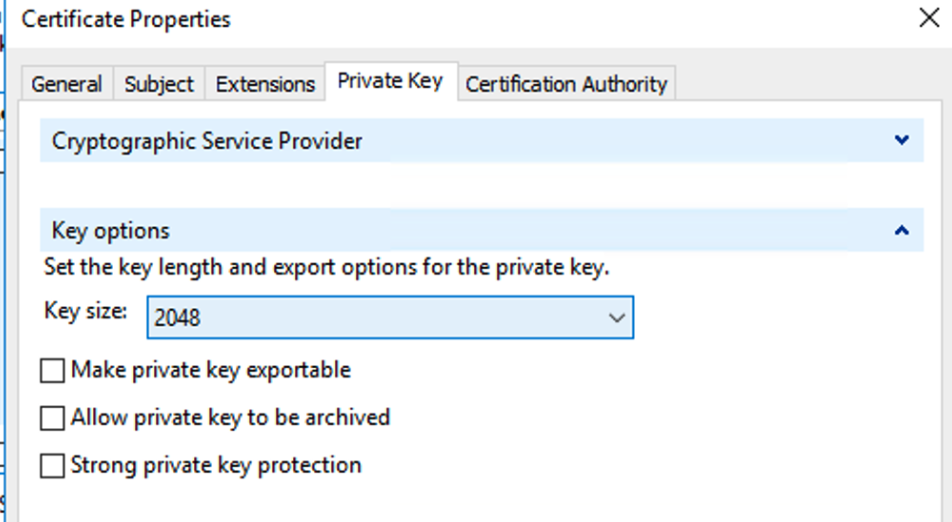Click the Certificate Properties title bar text
This screenshot has height=522, width=952.
[126, 19]
